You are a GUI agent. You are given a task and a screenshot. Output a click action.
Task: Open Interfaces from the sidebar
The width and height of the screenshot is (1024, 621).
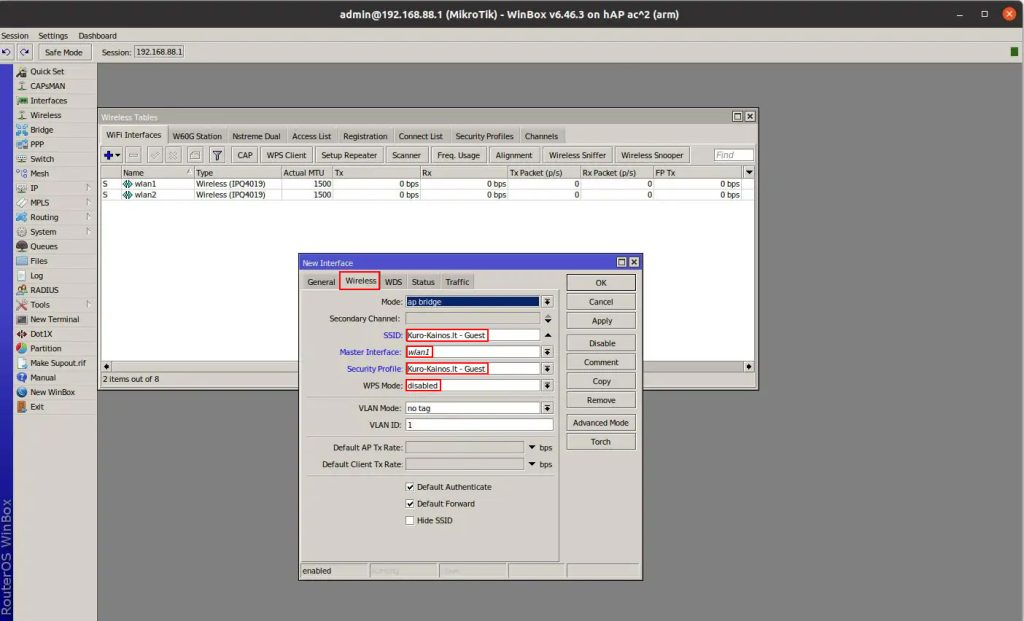[48, 101]
